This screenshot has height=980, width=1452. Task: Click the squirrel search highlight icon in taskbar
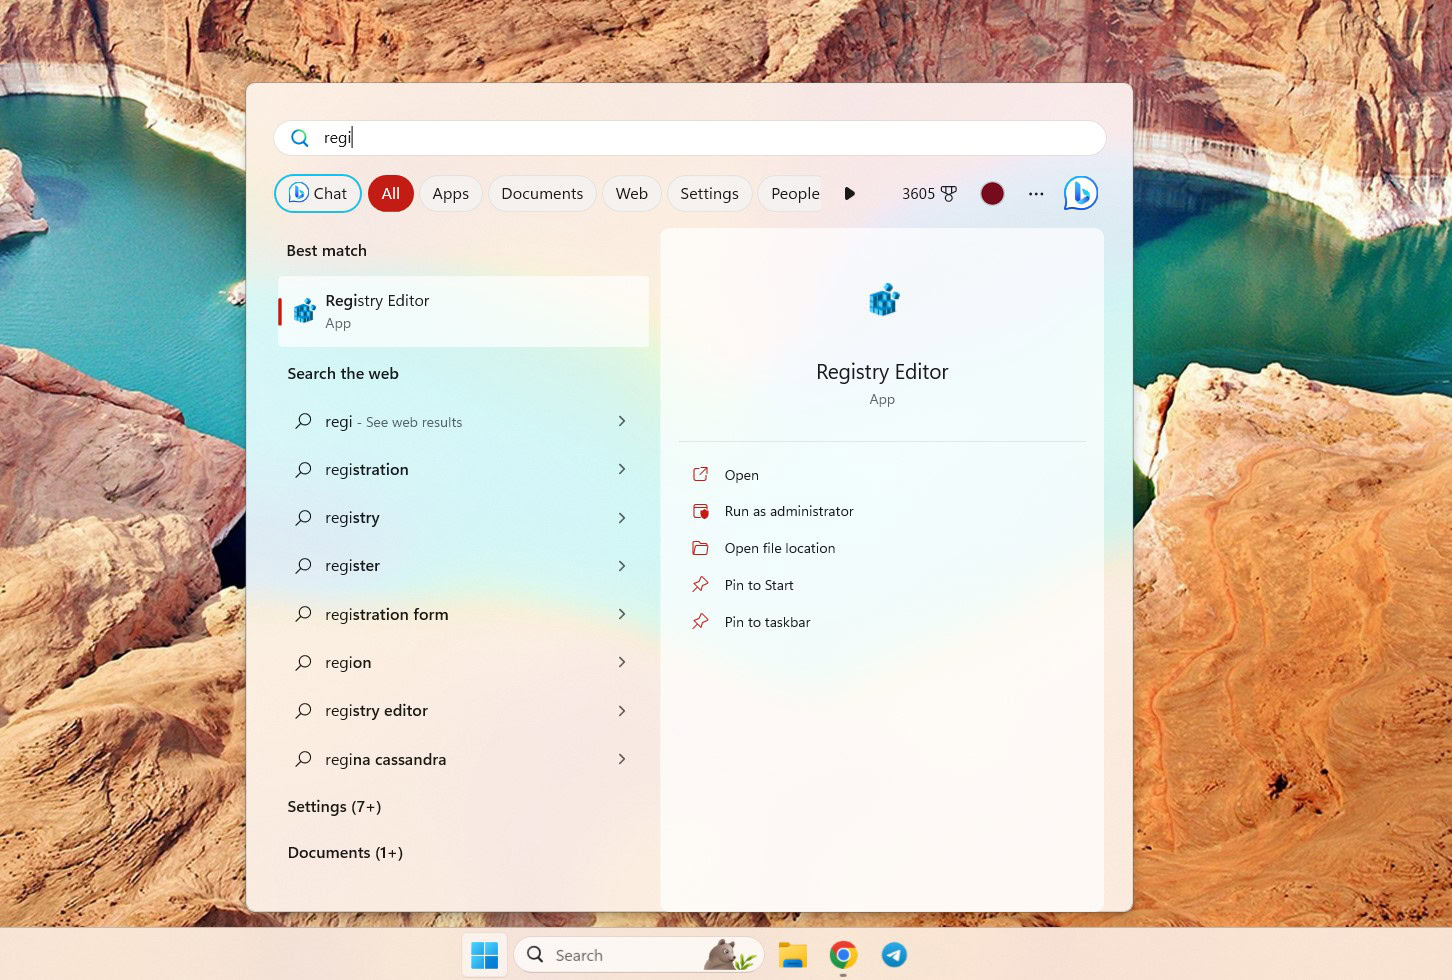[729, 955]
